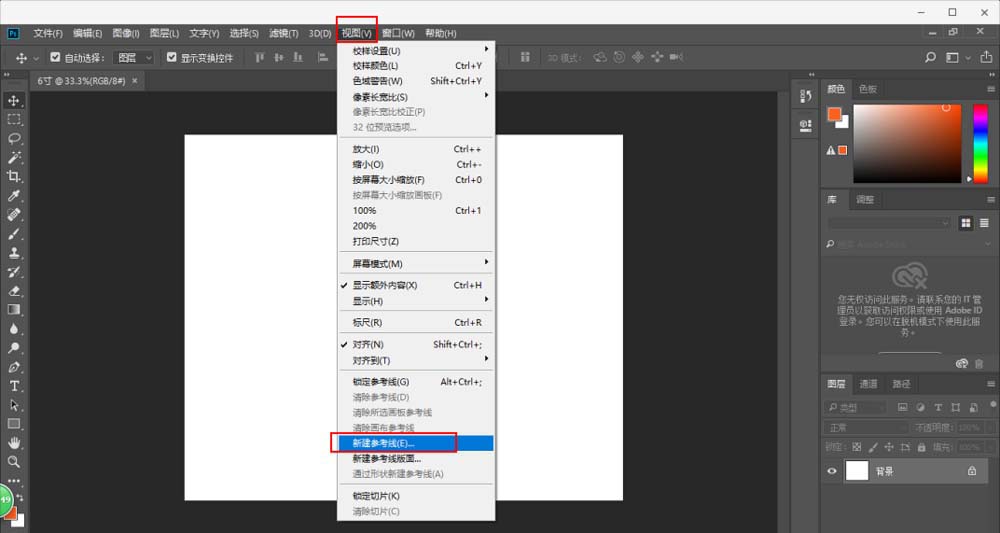Choose 新建参考线(E)... menu item

416,443
